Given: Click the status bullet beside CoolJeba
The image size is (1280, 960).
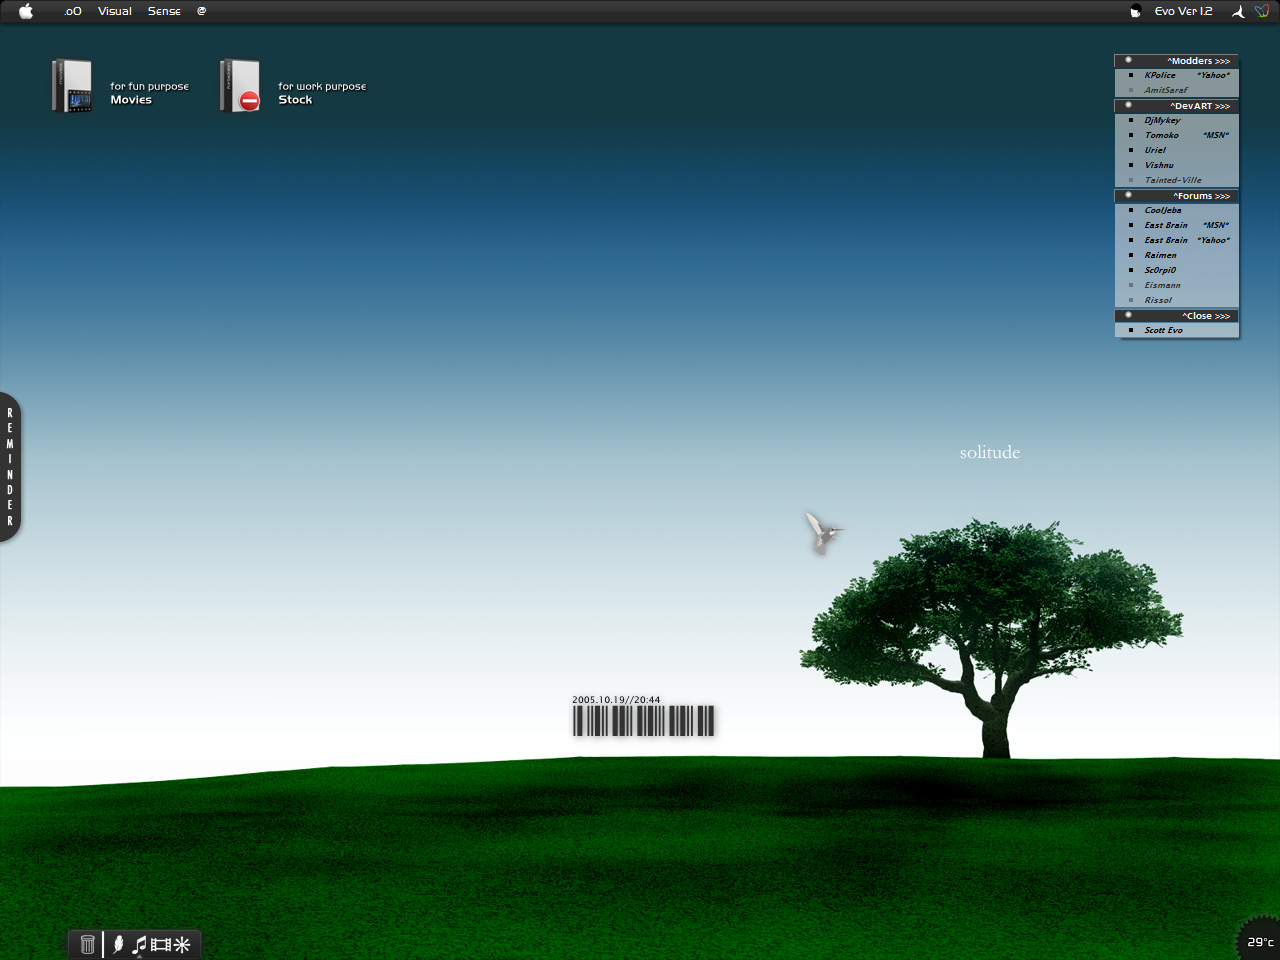Looking at the screenshot, I should [x=1131, y=210].
